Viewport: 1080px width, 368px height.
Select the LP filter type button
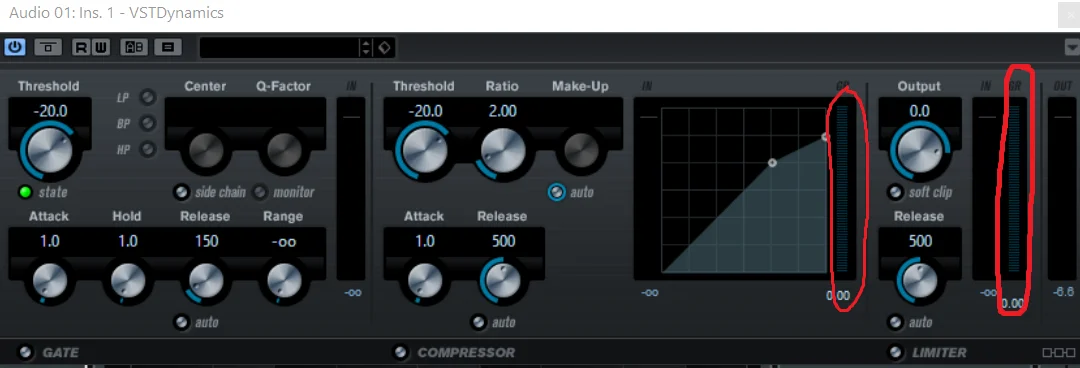point(147,98)
